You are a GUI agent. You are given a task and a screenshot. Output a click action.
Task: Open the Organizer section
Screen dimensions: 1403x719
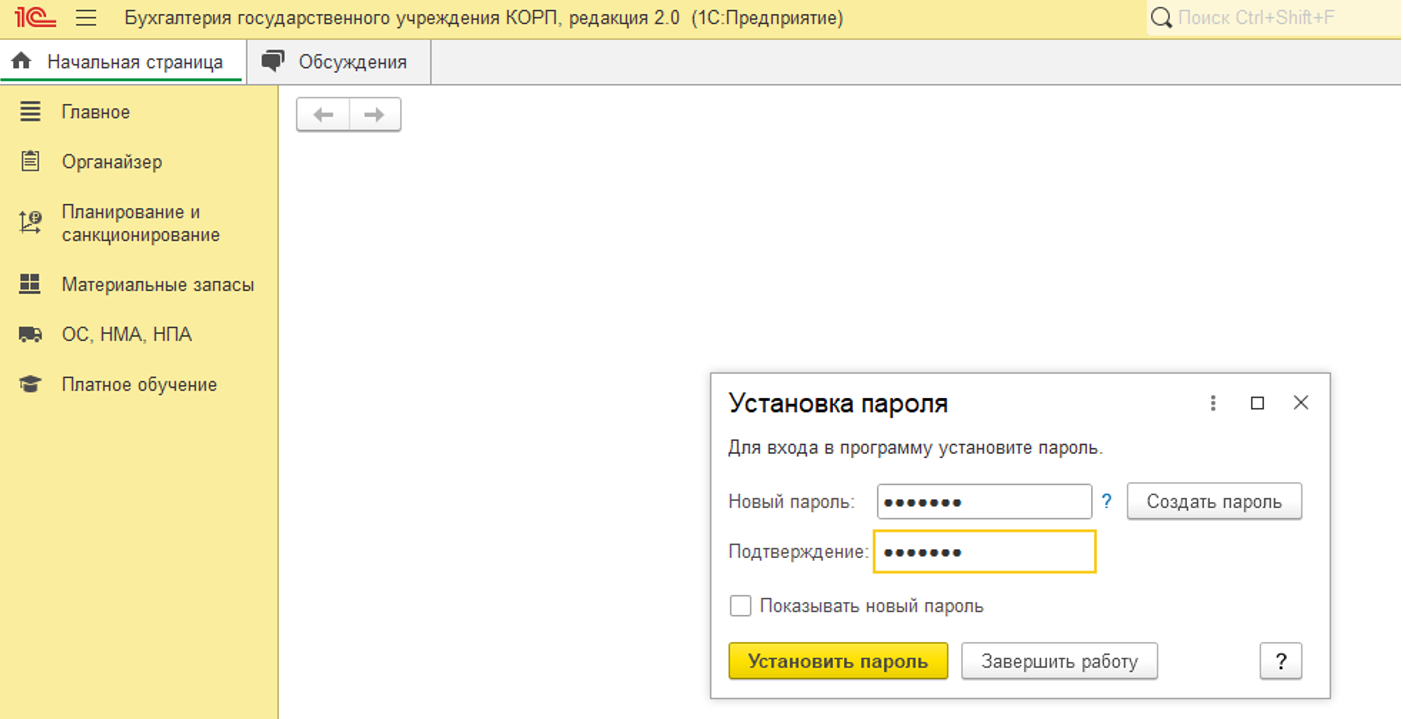(x=111, y=162)
